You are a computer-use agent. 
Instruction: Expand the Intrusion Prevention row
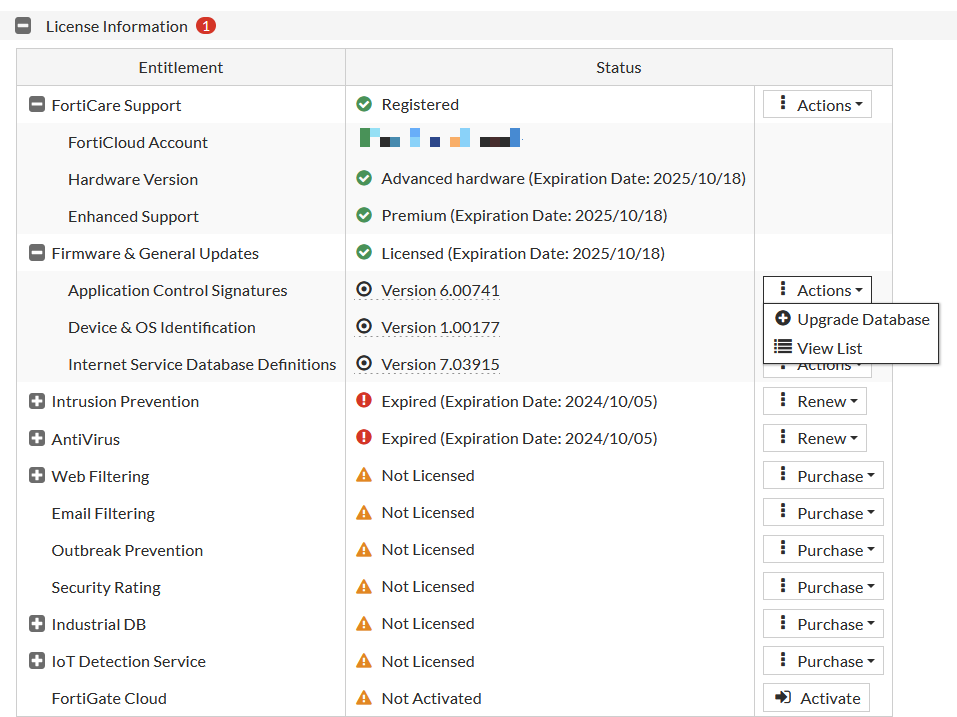37,401
